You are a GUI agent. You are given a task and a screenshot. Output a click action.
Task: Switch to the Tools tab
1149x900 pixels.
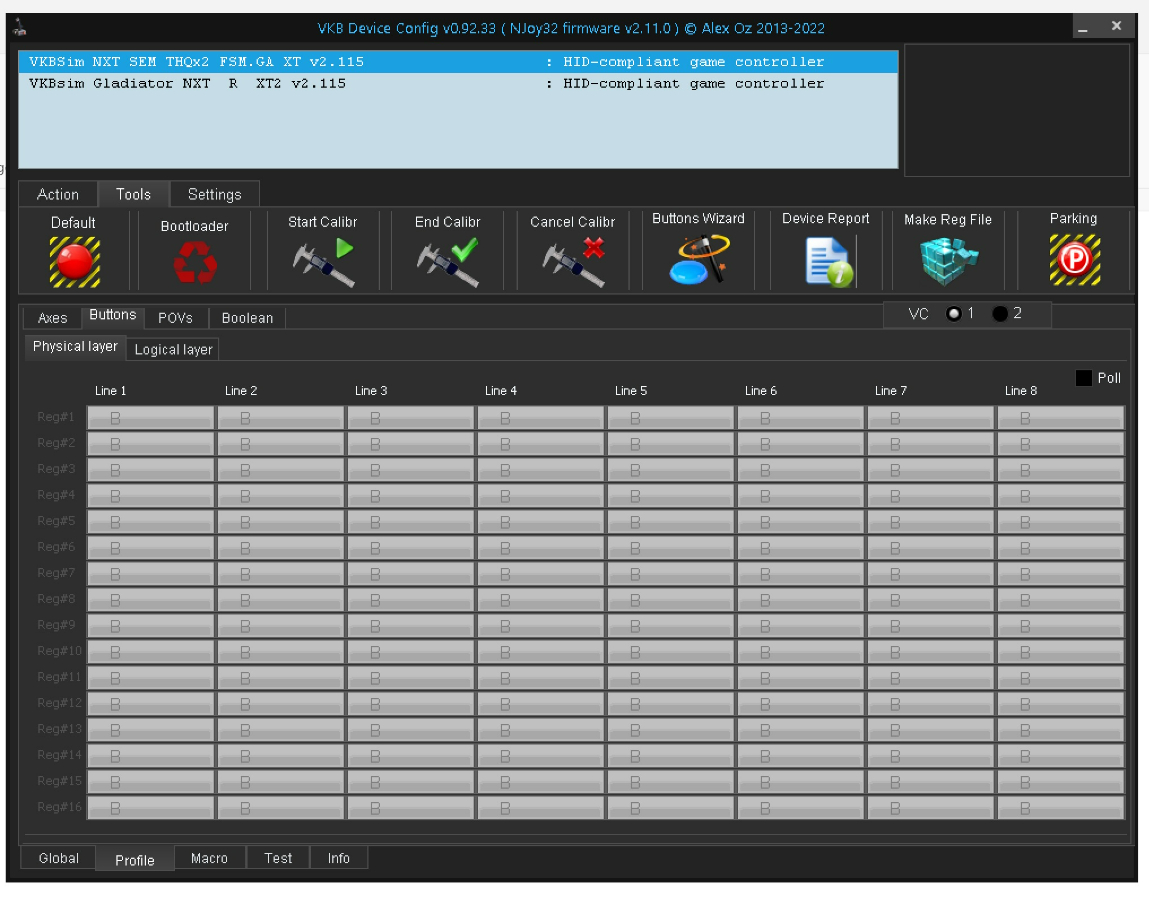133,194
